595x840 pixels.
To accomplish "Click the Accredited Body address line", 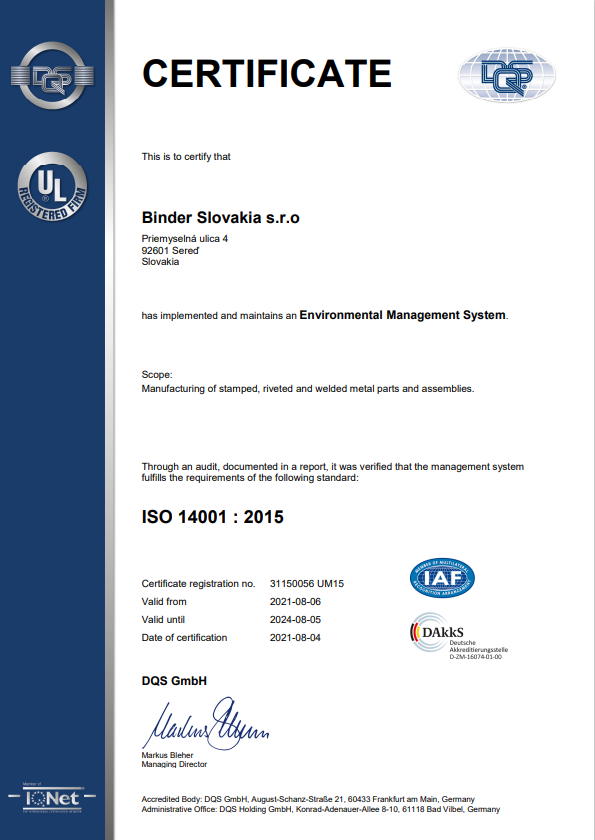I will pyautogui.click(x=308, y=799).
